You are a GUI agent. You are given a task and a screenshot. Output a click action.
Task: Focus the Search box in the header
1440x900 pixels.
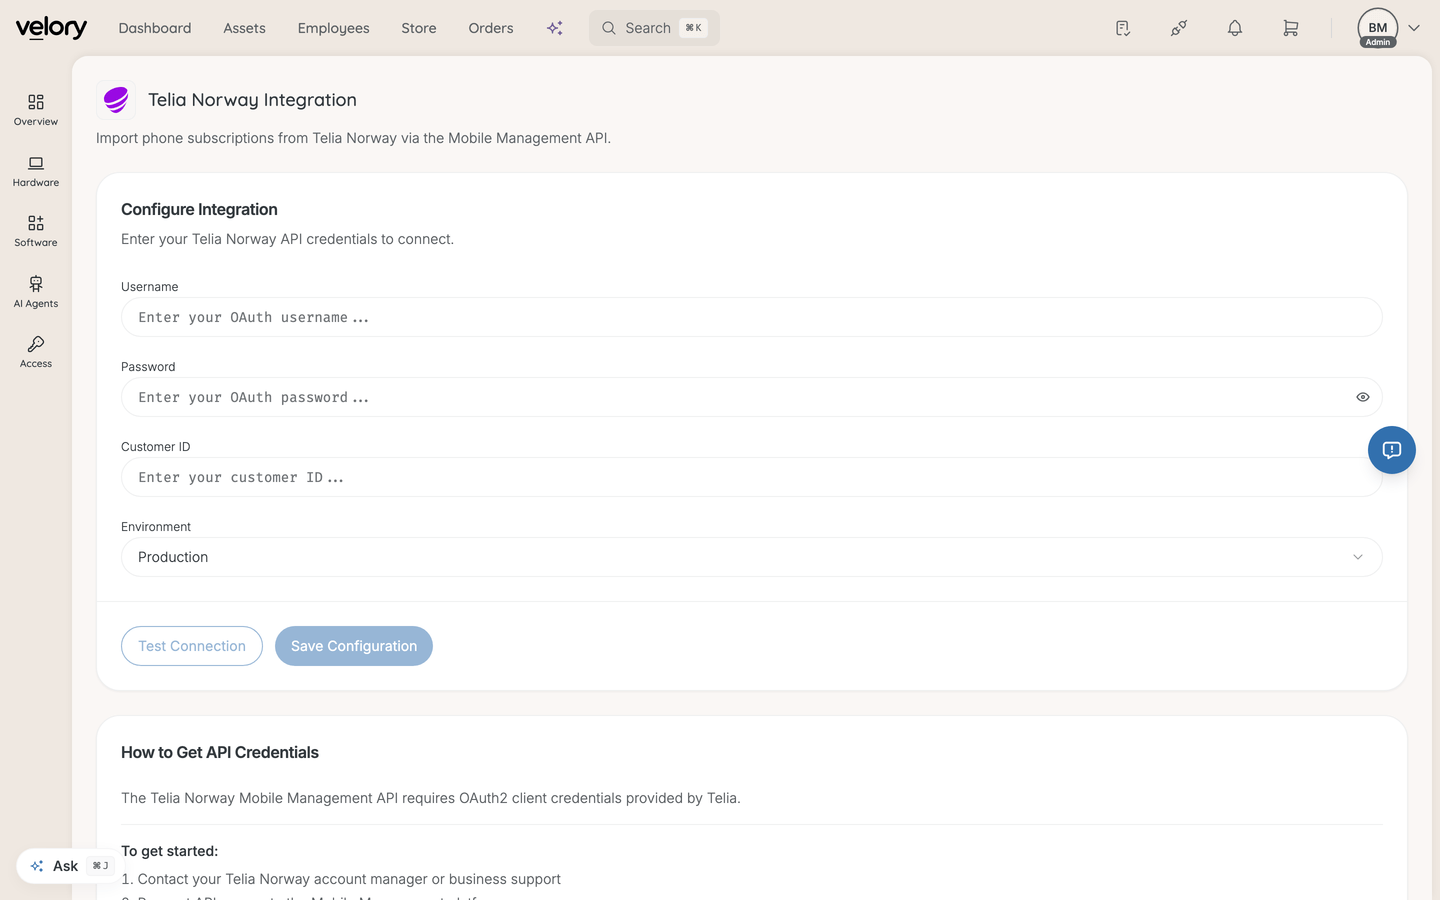point(654,28)
